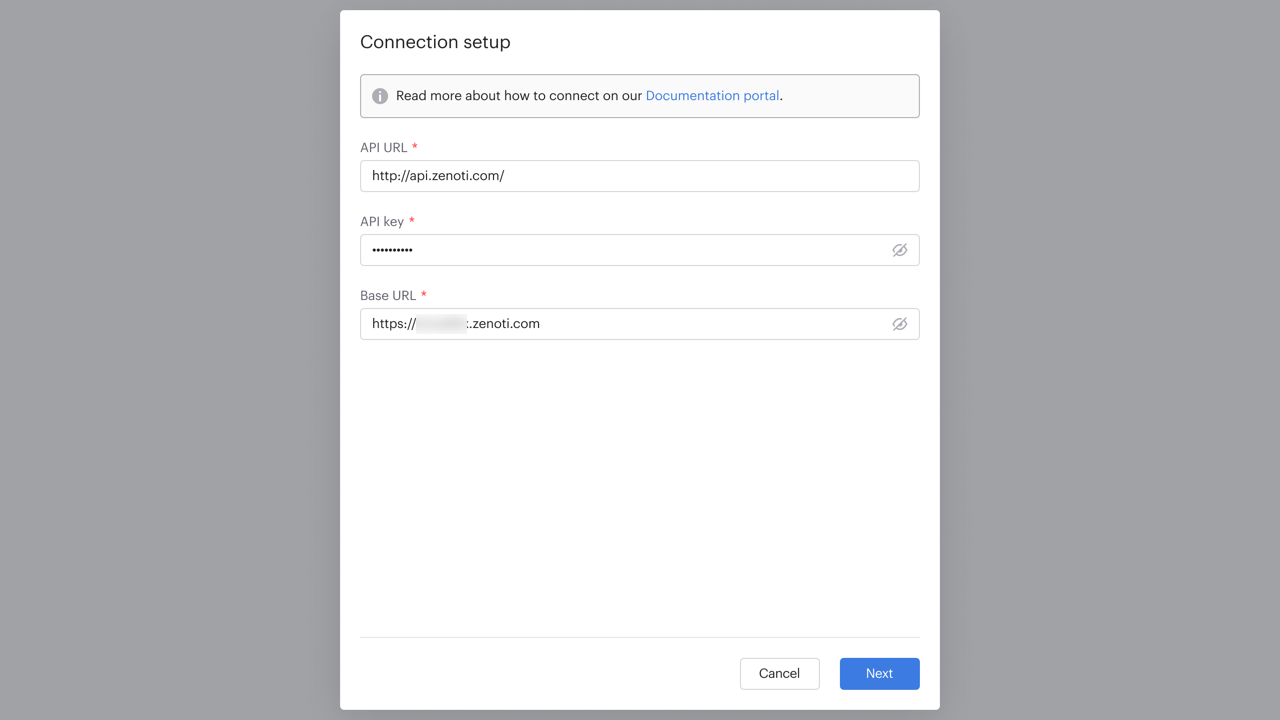Click the visibility icon at end of Base URL field
The width and height of the screenshot is (1280, 720).
900,324
